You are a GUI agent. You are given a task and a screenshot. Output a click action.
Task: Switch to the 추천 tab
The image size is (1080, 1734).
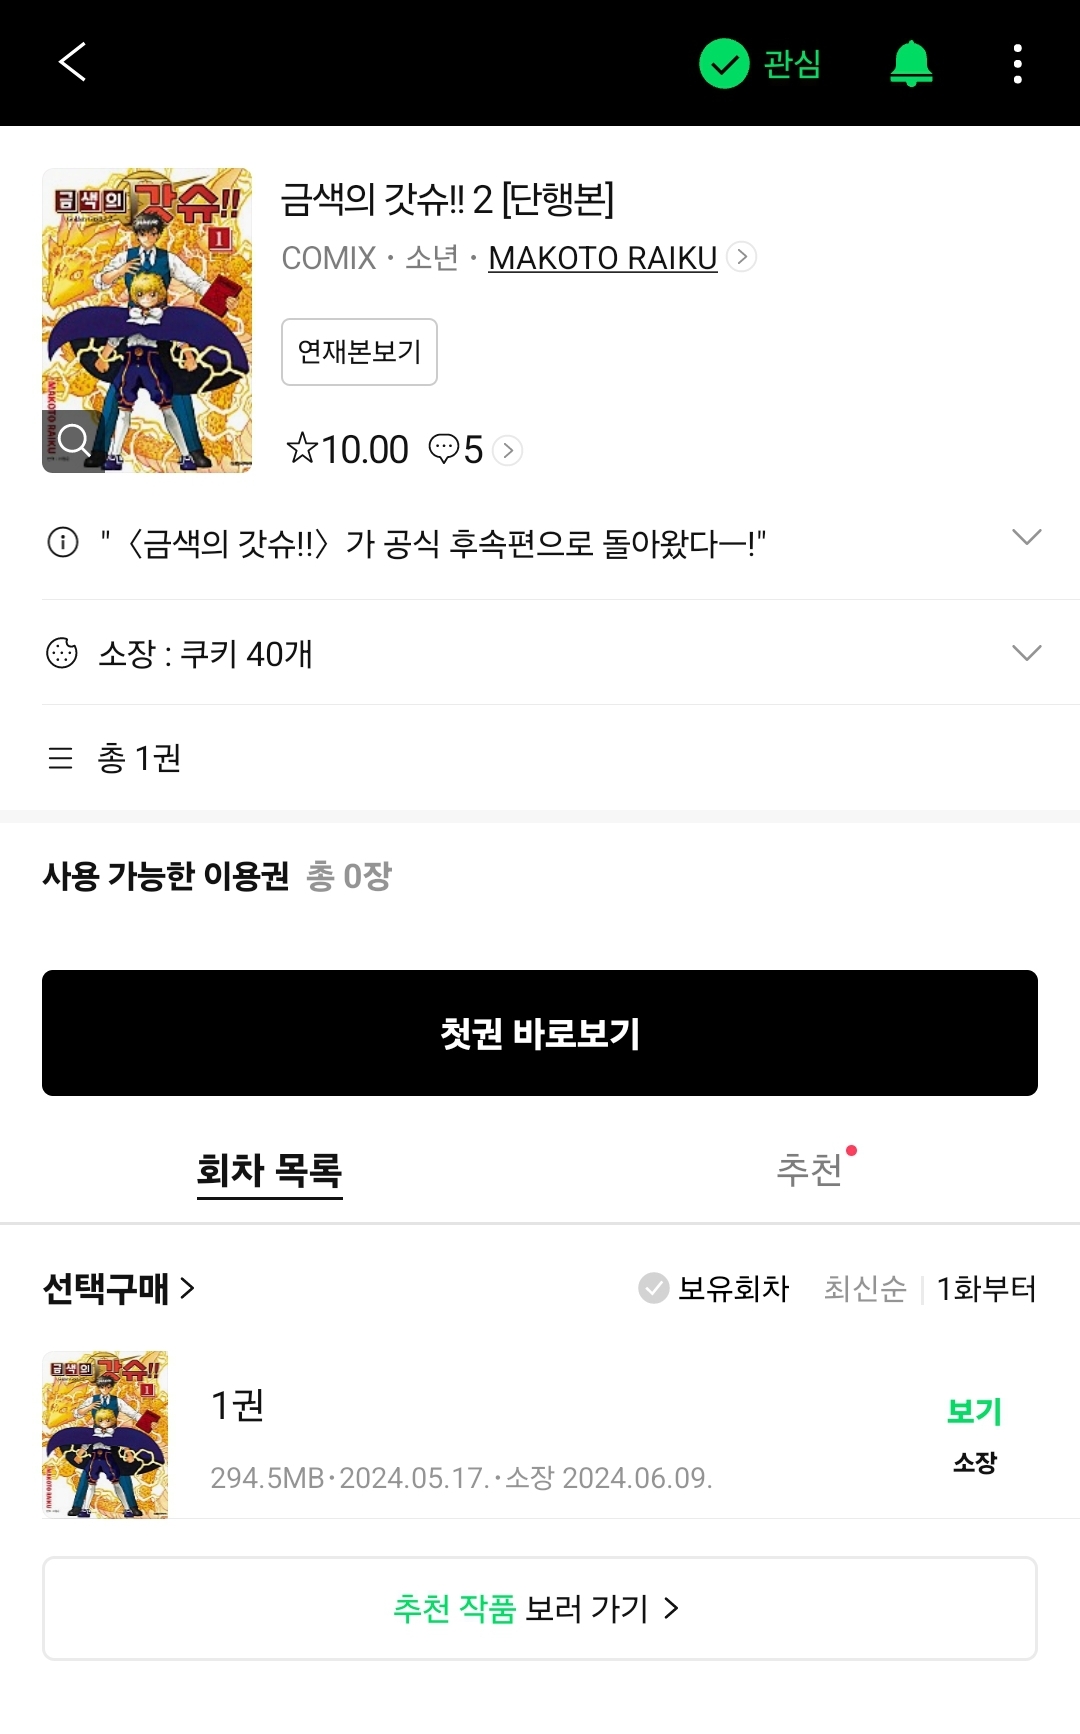(x=809, y=1170)
